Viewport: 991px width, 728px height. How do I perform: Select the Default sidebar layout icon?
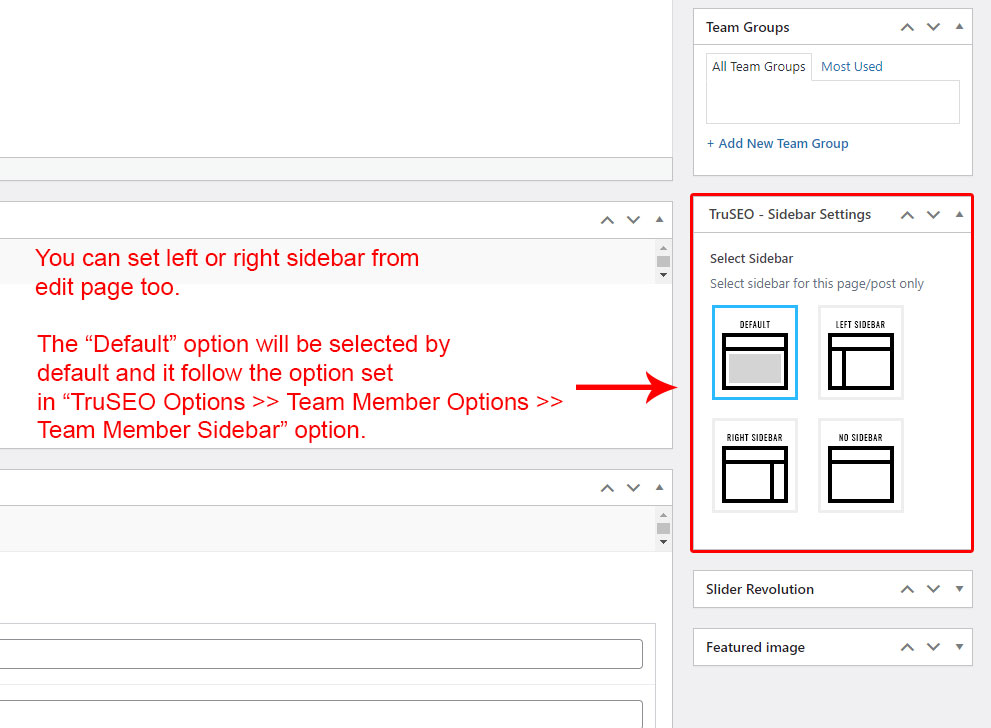pos(755,353)
